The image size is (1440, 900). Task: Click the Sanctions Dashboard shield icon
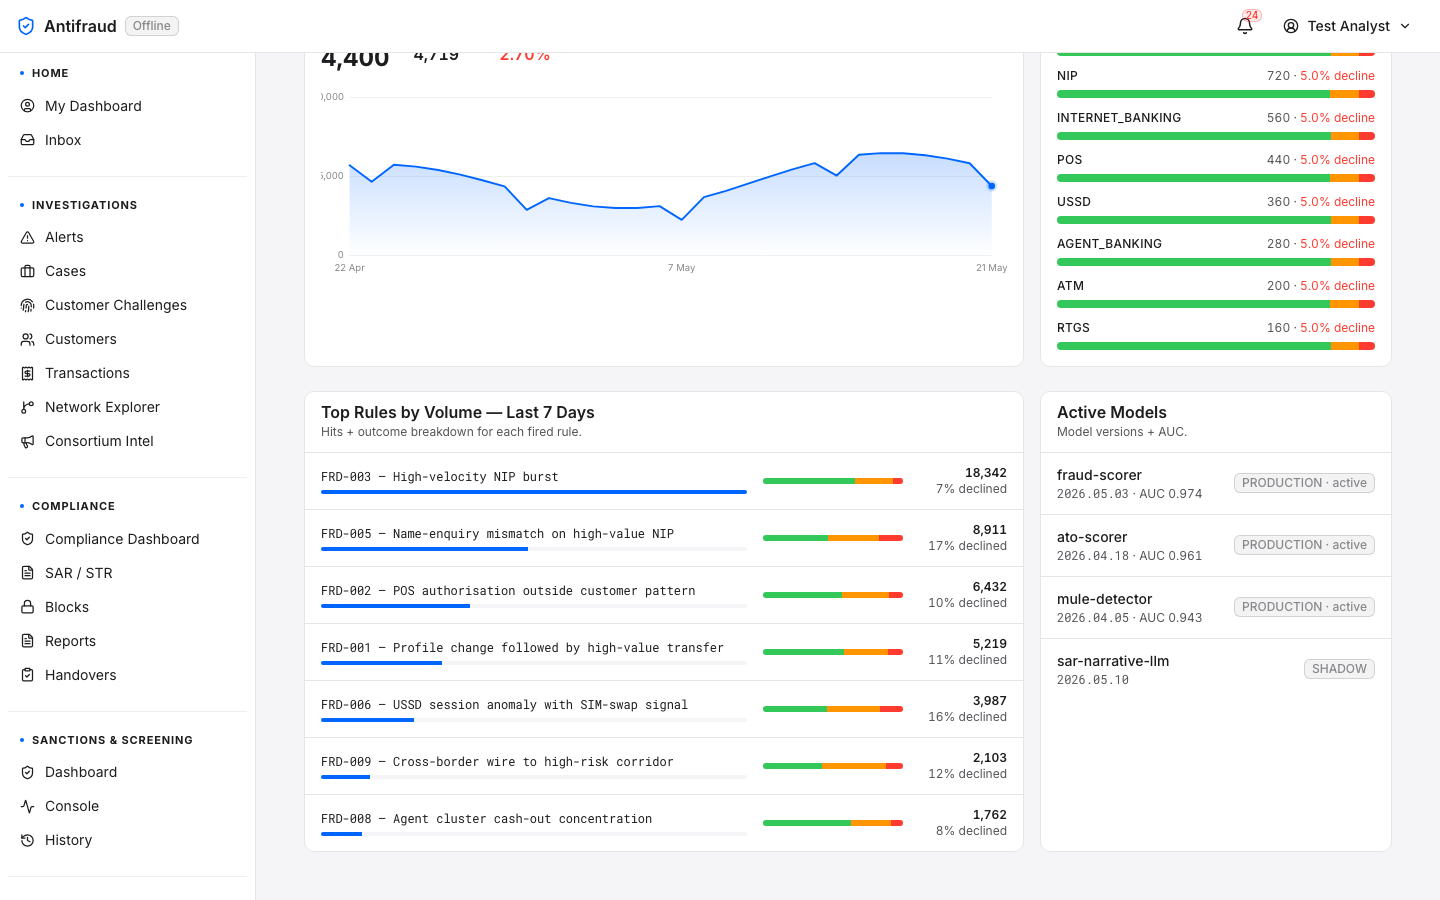(28, 772)
